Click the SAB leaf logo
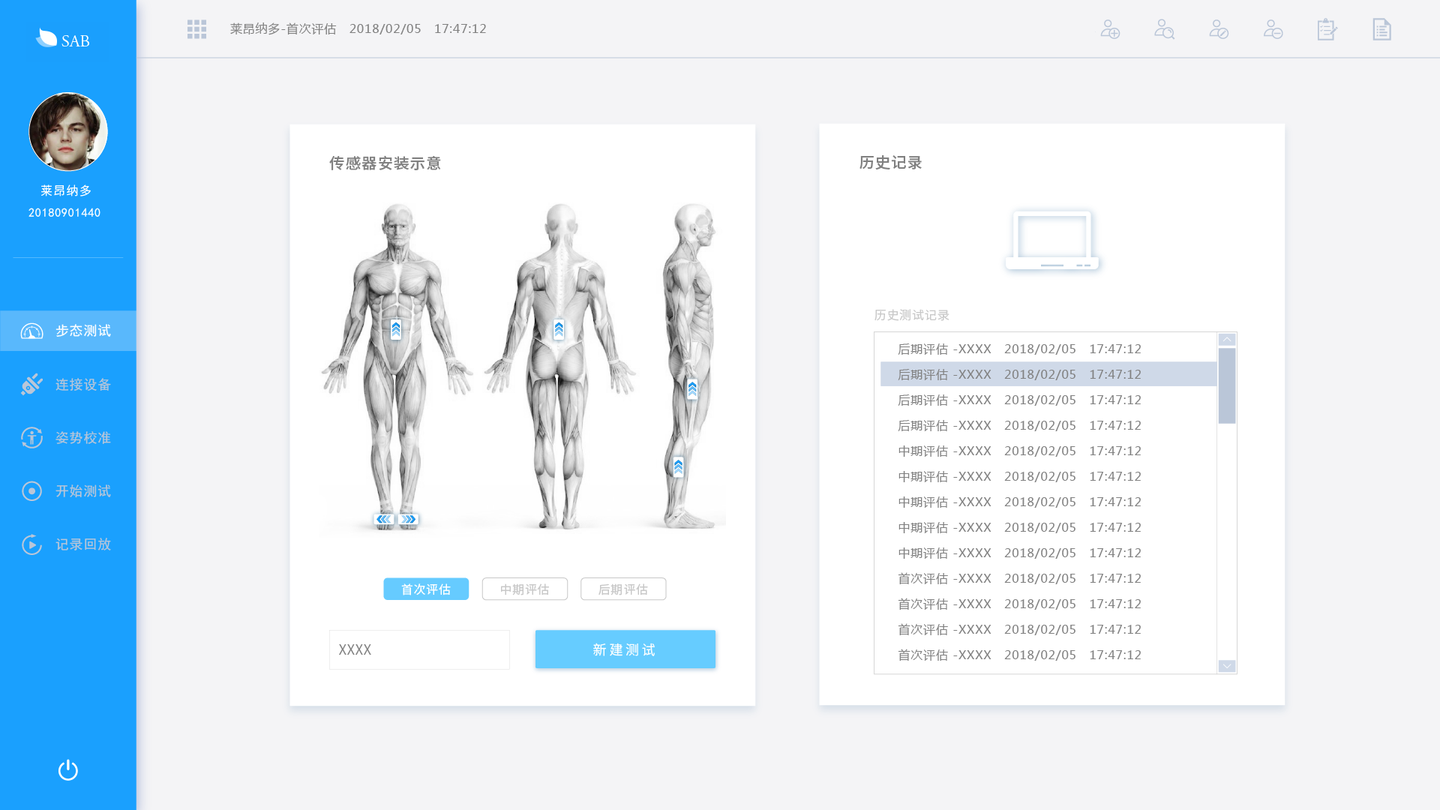This screenshot has height=810, width=1440. click(63, 39)
